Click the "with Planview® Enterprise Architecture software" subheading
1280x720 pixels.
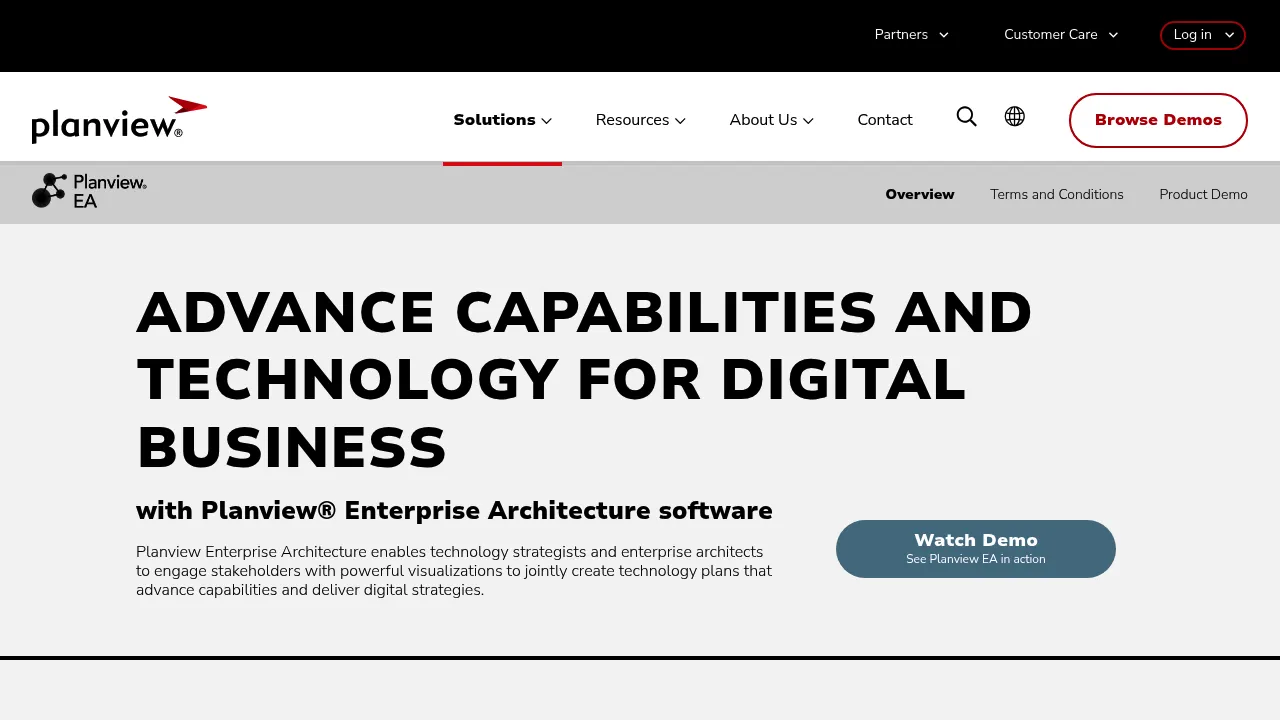click(454, 510)
